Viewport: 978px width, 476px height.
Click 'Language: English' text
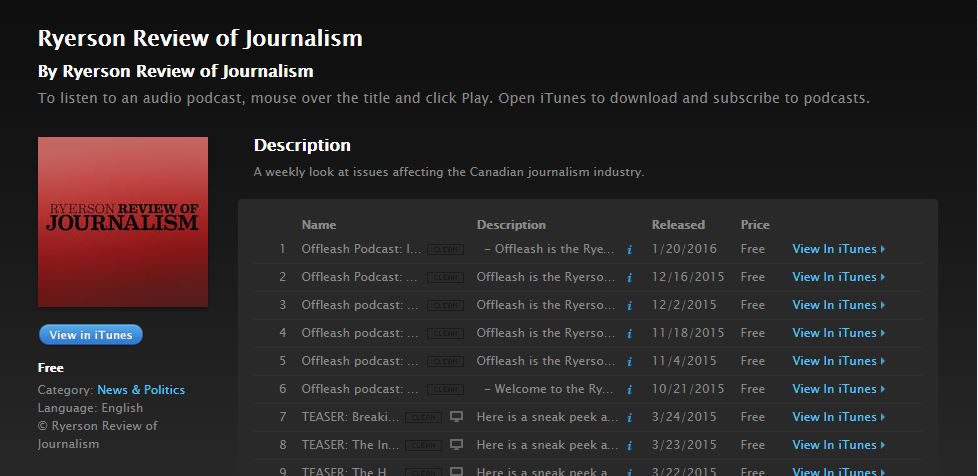tap(90, 408)
